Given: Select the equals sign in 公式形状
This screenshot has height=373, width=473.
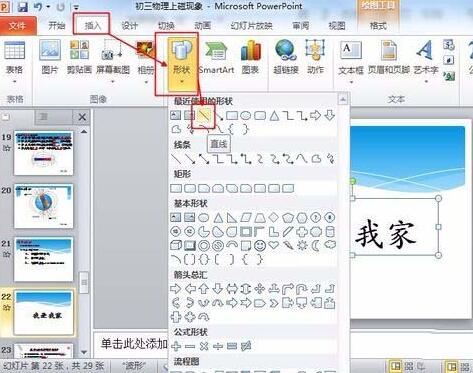Looking at the screenshot, I should click(x=232, y=346).
